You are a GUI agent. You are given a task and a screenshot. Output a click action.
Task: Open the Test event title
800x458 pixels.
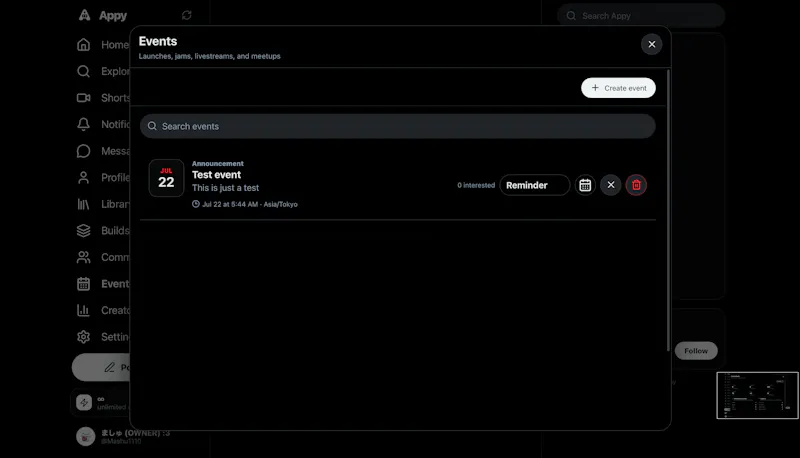[216, 174]
